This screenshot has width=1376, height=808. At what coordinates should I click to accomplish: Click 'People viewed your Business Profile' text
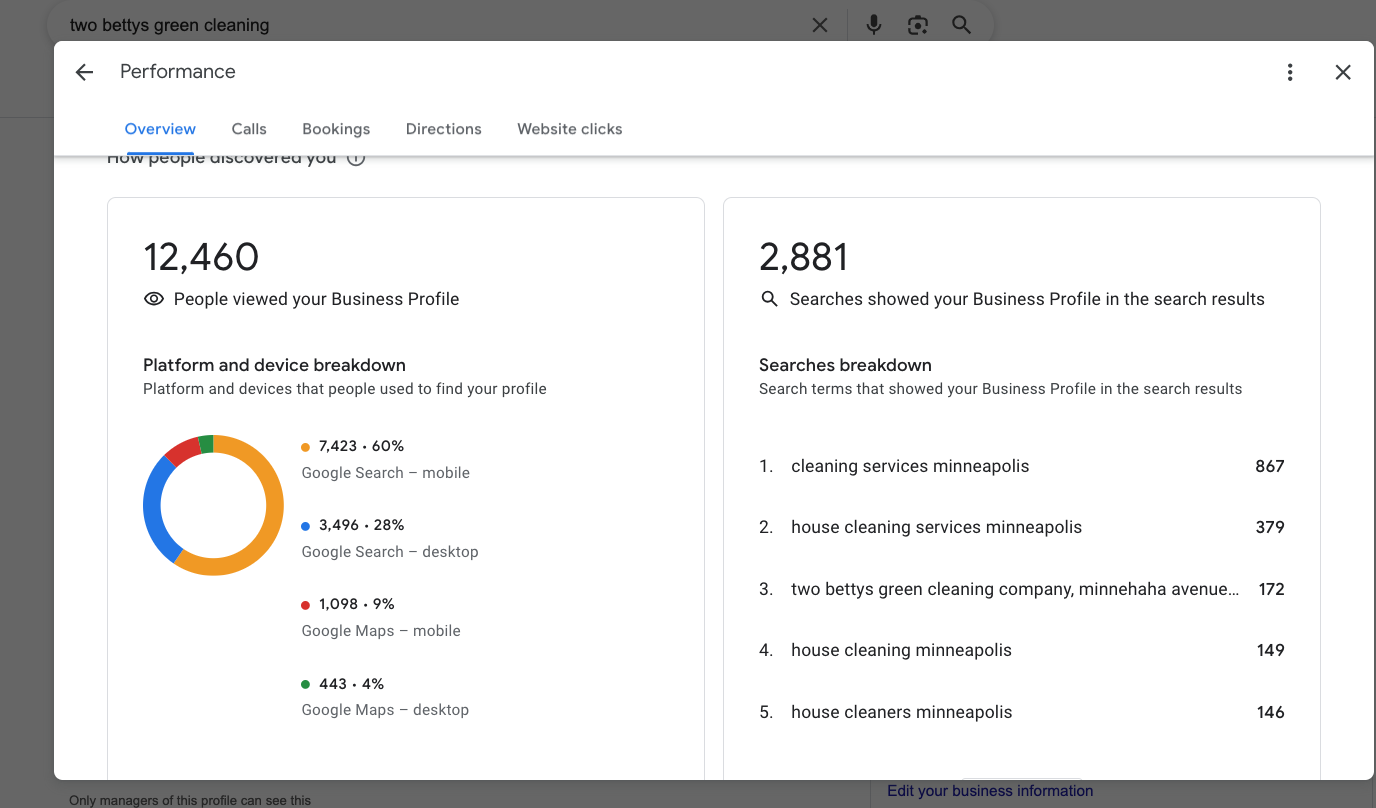[x=316, y=299]
